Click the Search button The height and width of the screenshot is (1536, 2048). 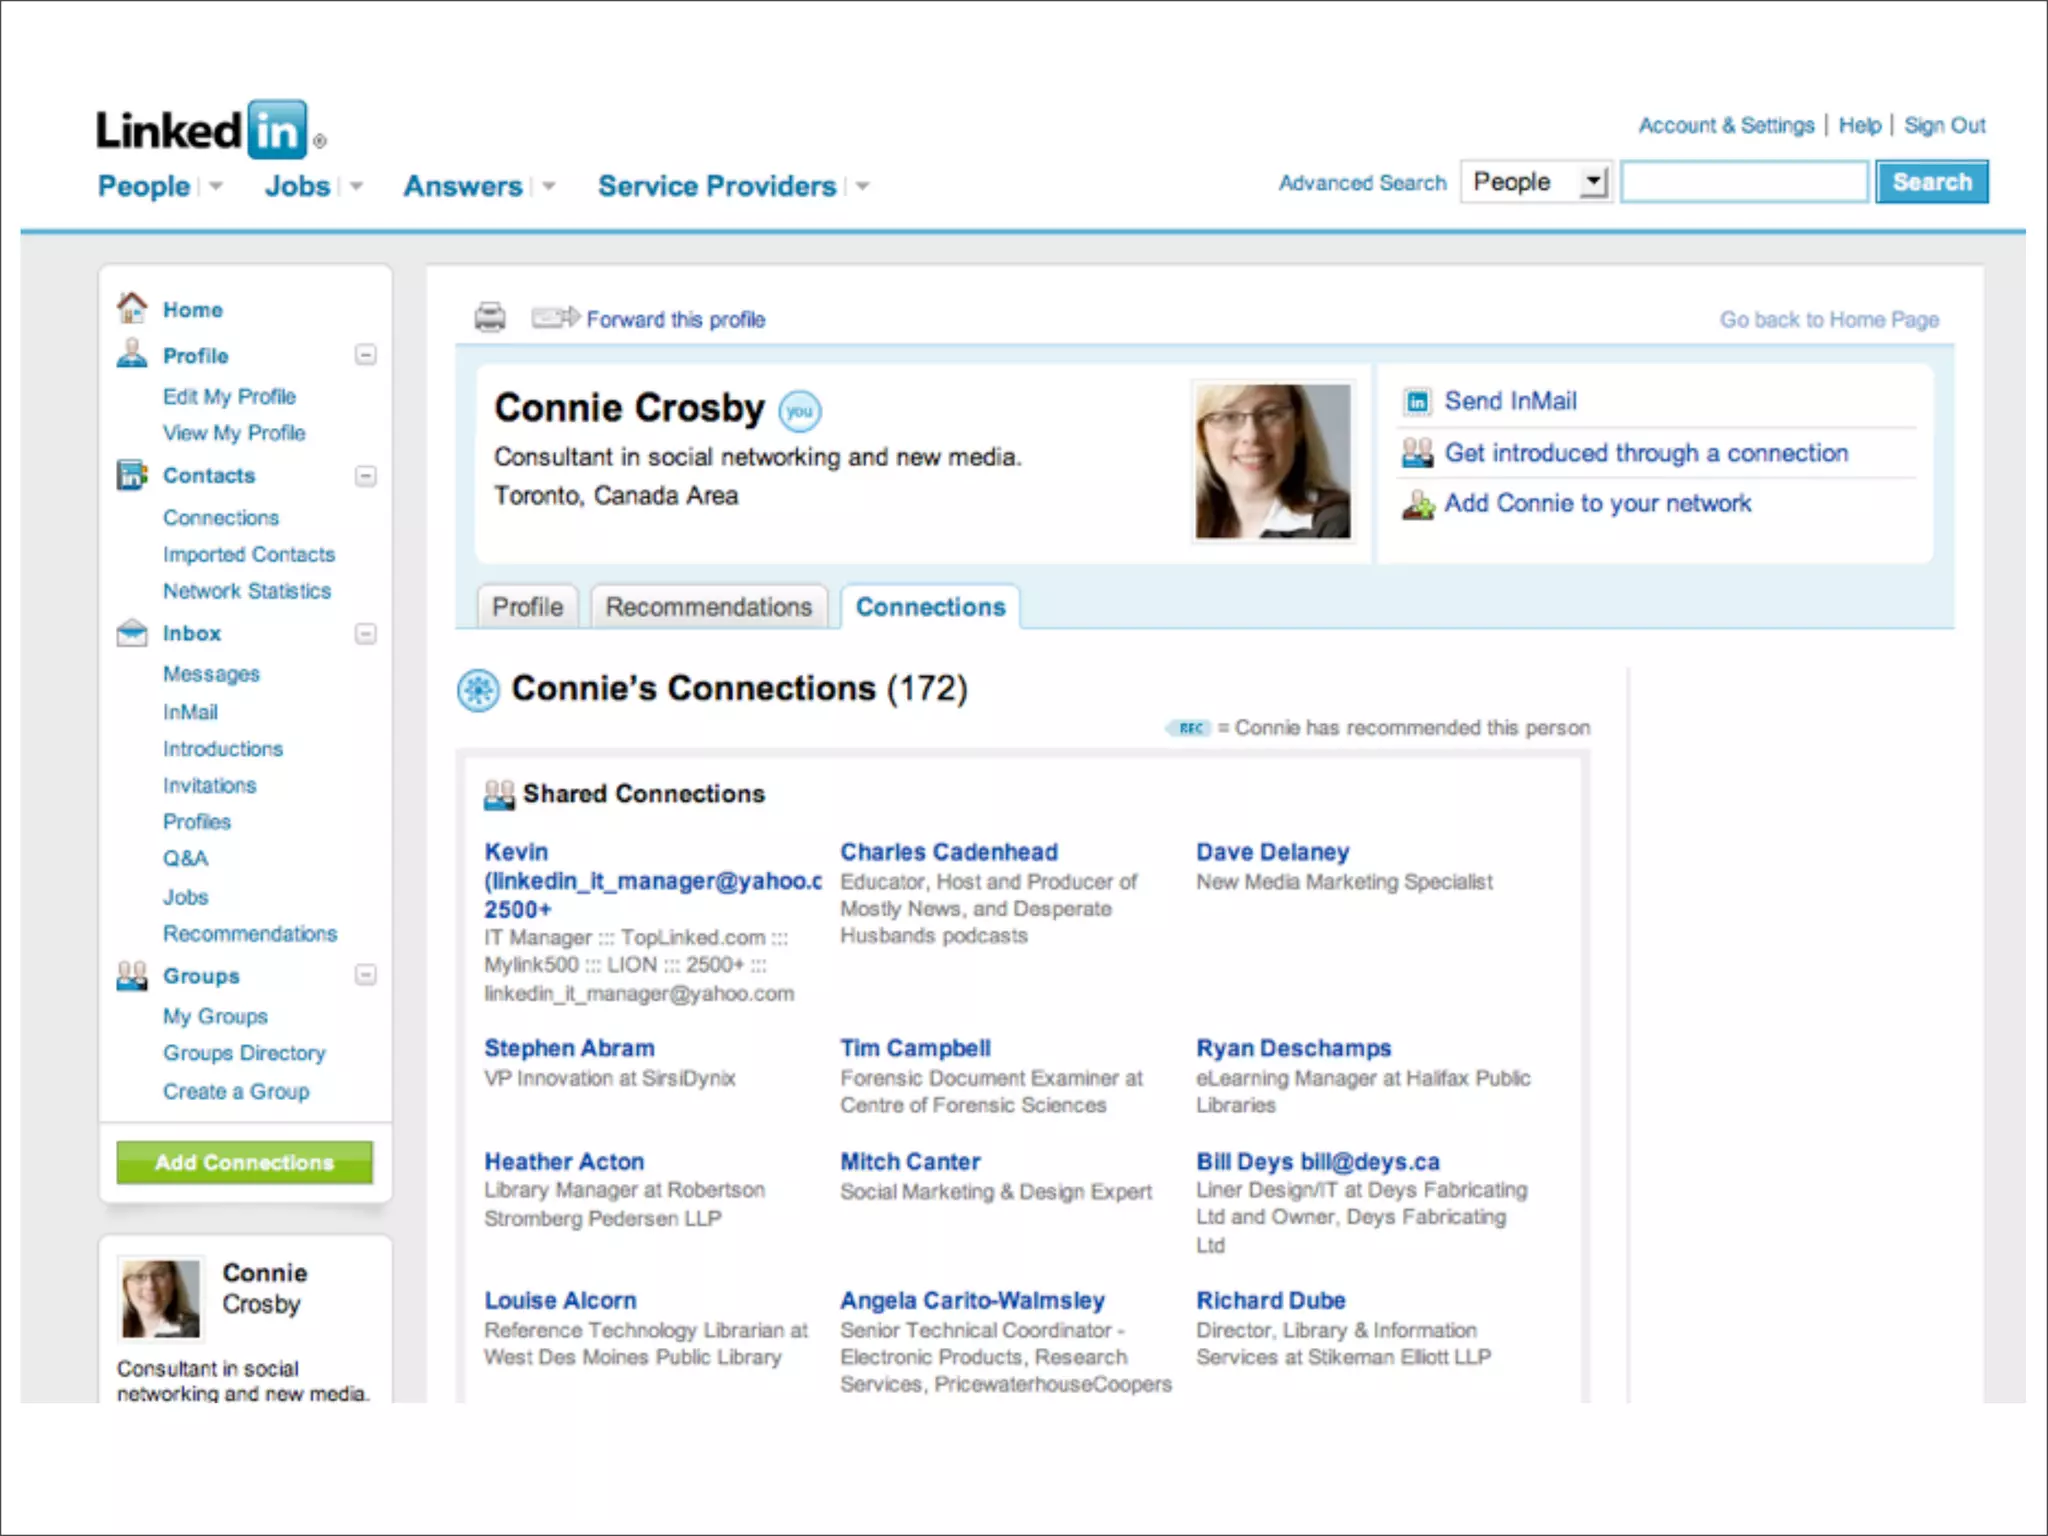coord(1932,182)
